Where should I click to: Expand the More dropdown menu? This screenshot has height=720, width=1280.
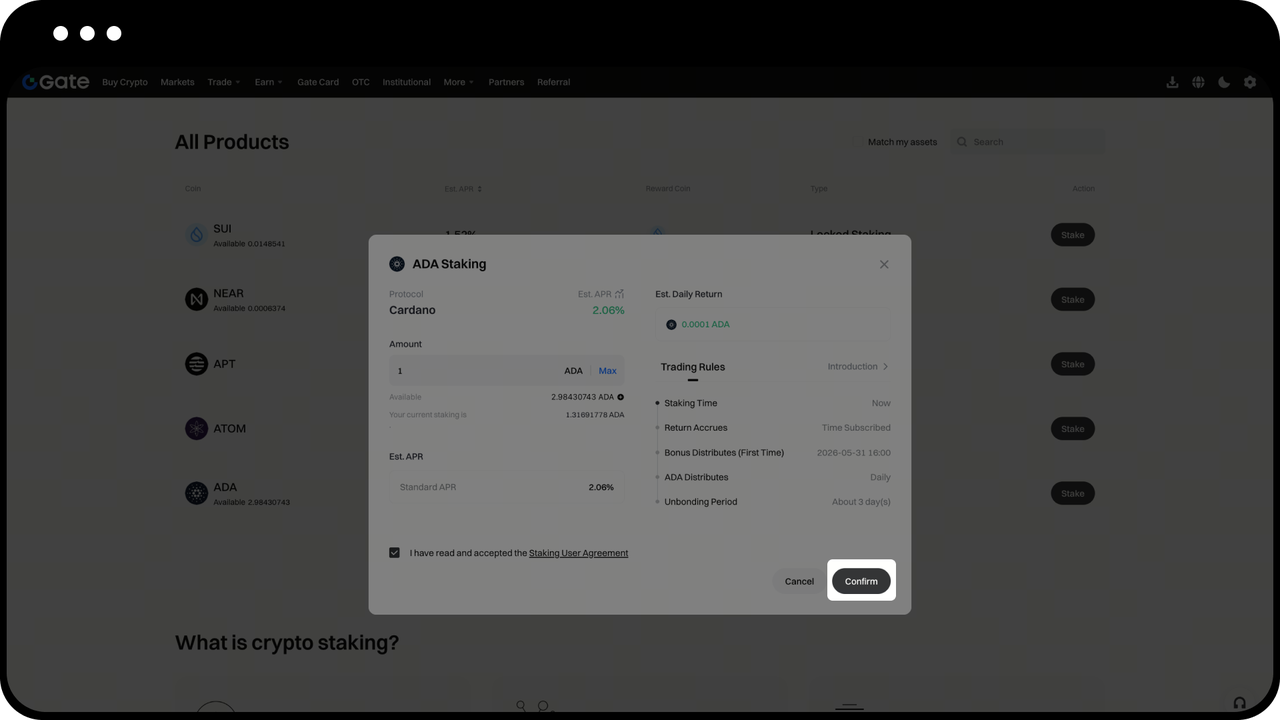pos(459,82)
